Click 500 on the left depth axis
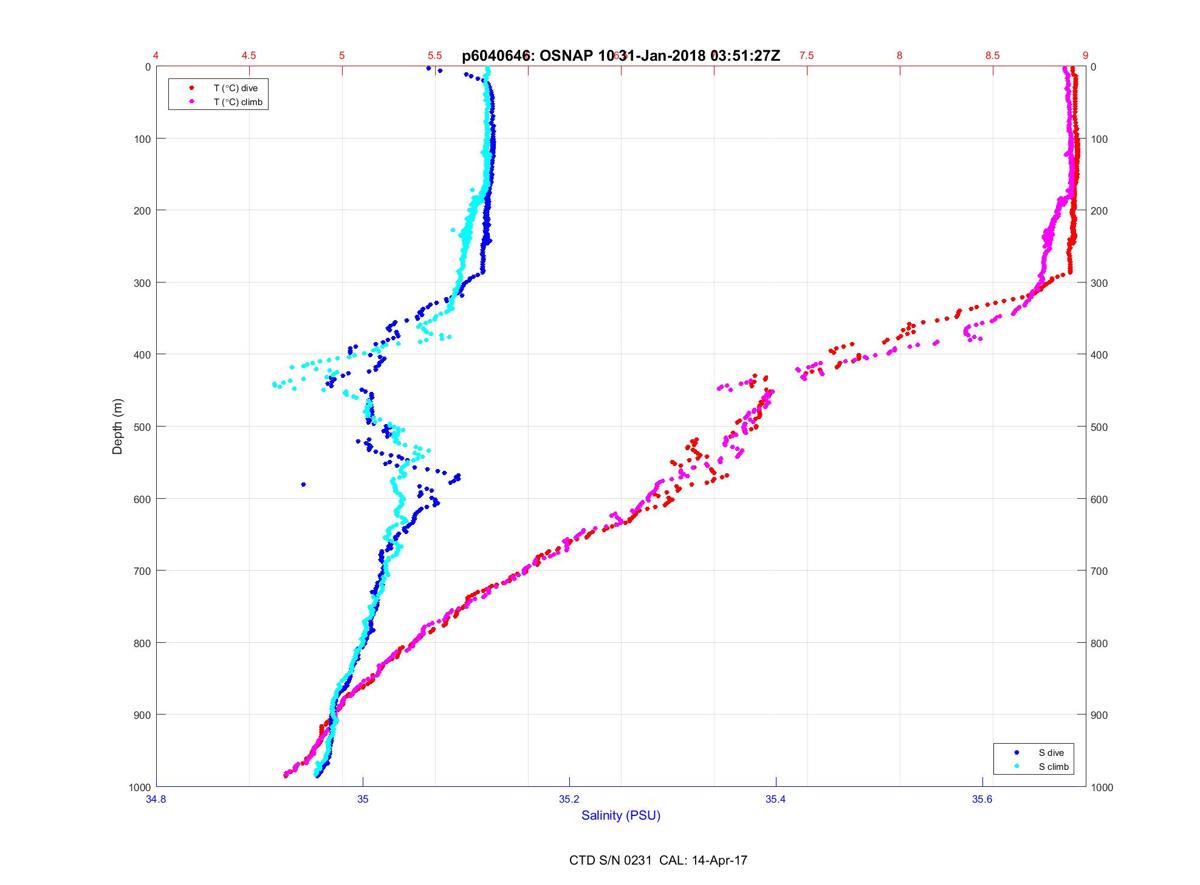The width and height of the screenshot is (1200, 885). [x=142, y=427]
